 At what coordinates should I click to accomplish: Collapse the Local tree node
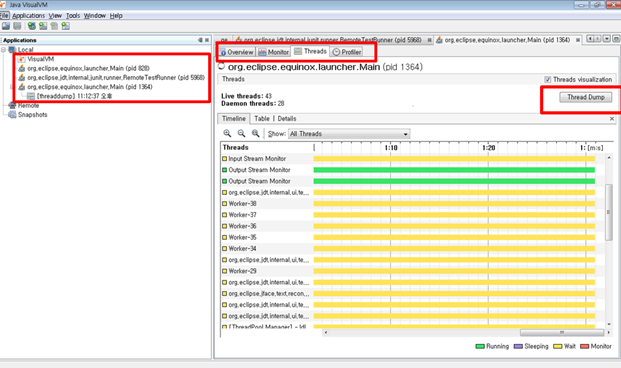click(3, 50)
